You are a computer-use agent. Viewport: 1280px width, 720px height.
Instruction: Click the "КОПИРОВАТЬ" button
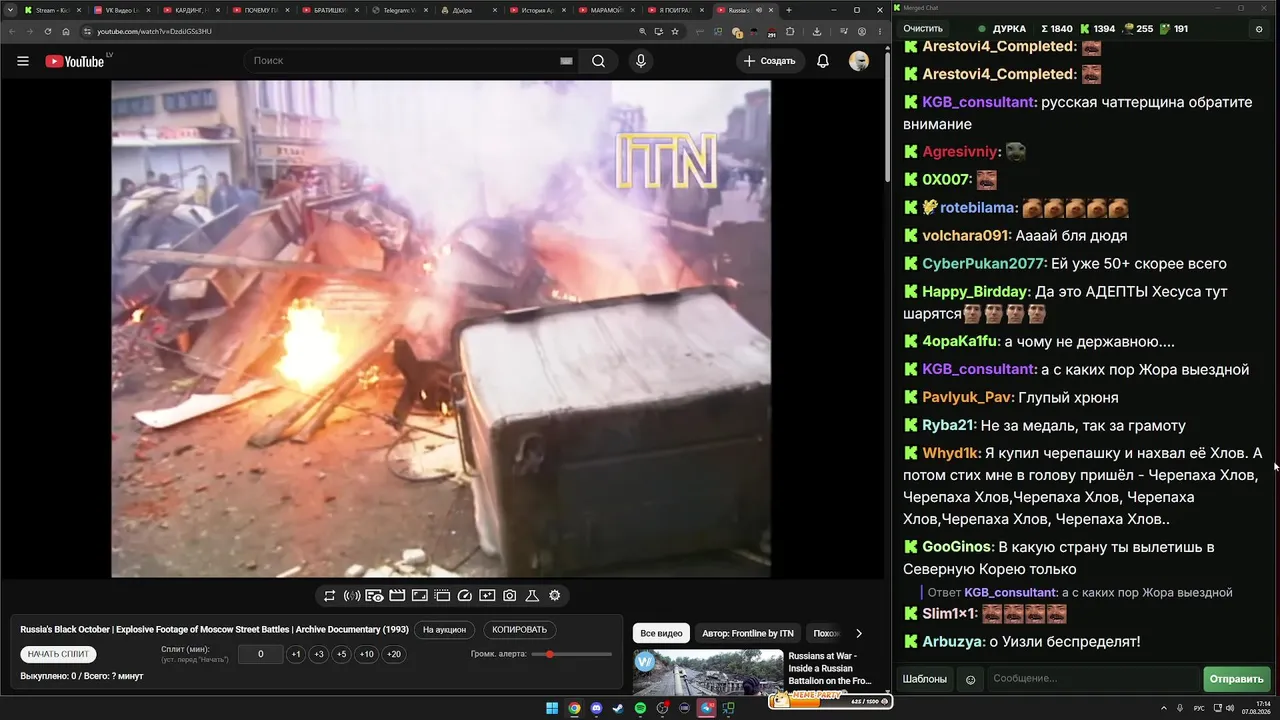point(520,630)
